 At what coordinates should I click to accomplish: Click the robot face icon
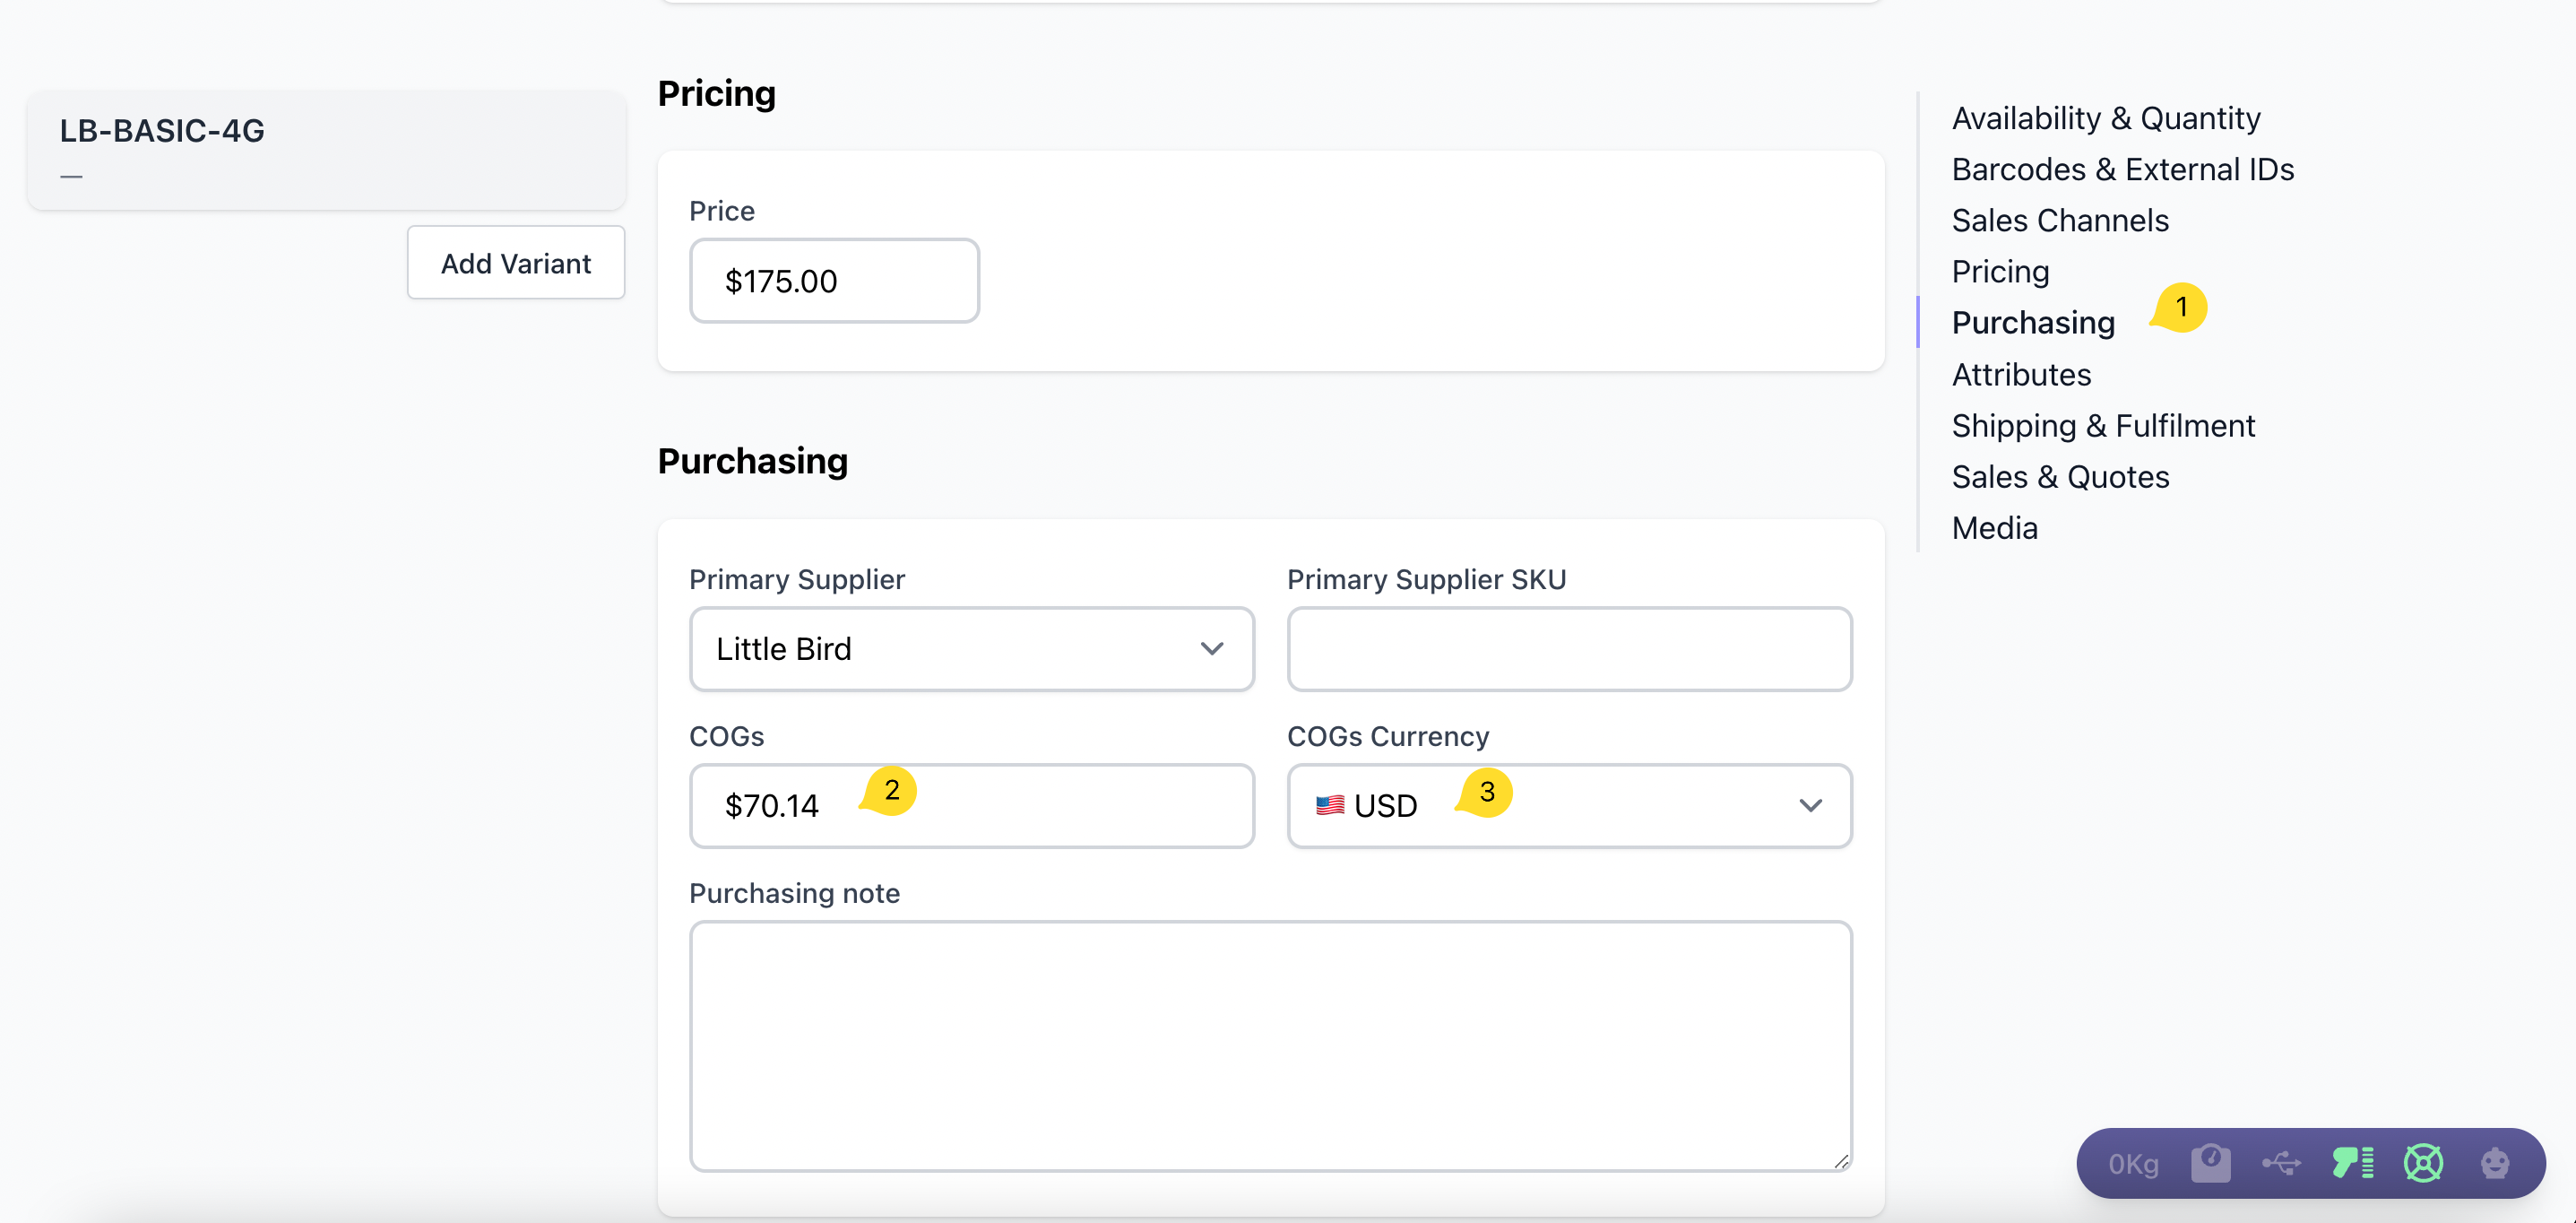click(x=2494, y=1163)
